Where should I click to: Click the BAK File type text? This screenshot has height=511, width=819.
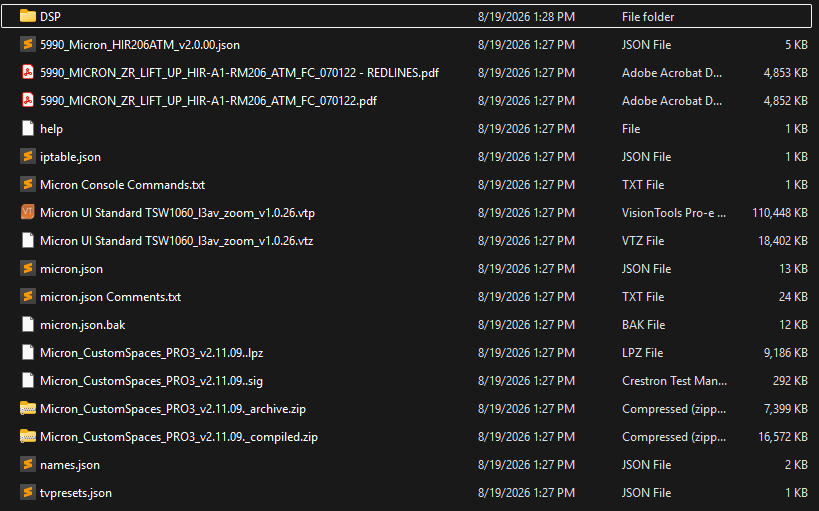click(x=644, y=325)
